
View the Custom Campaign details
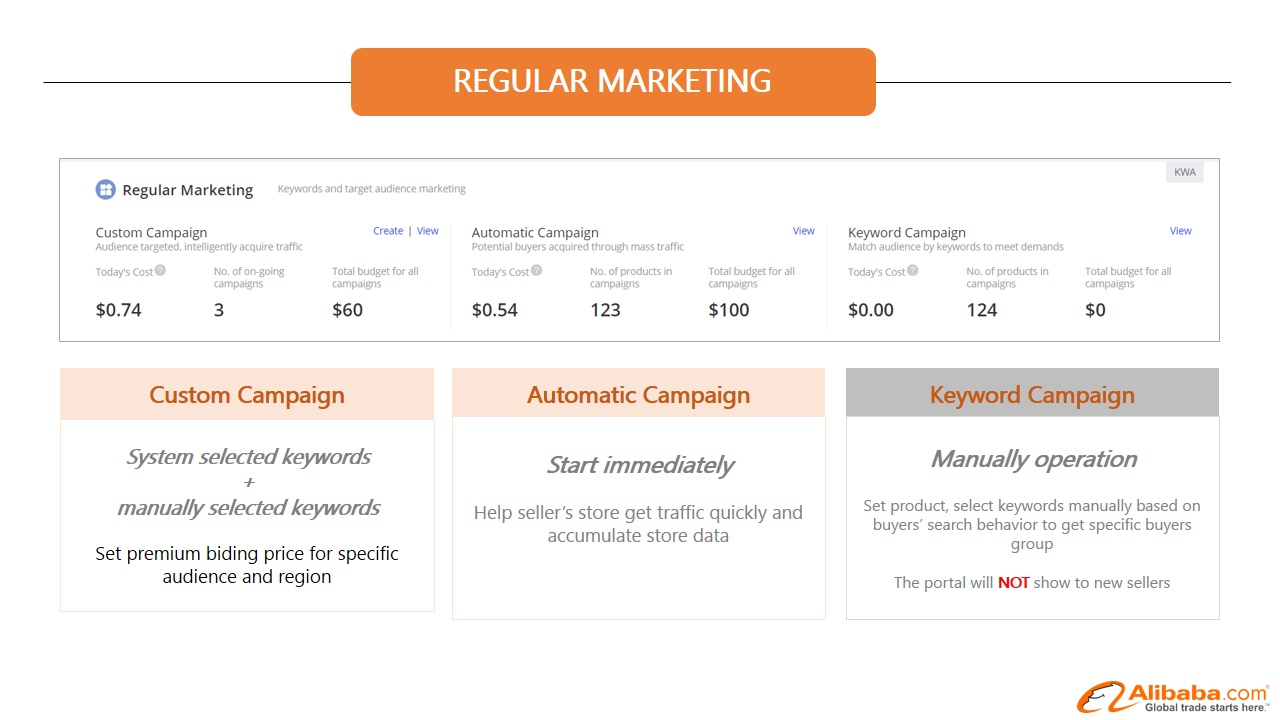pos(428,231)
